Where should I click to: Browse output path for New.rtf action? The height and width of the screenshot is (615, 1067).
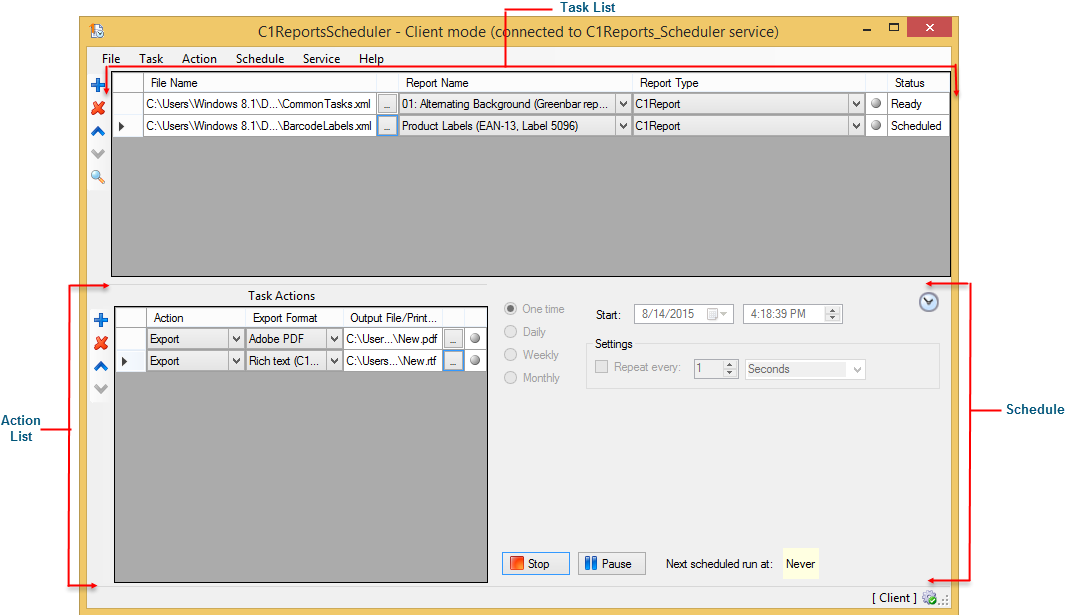[x=453, y=361]
